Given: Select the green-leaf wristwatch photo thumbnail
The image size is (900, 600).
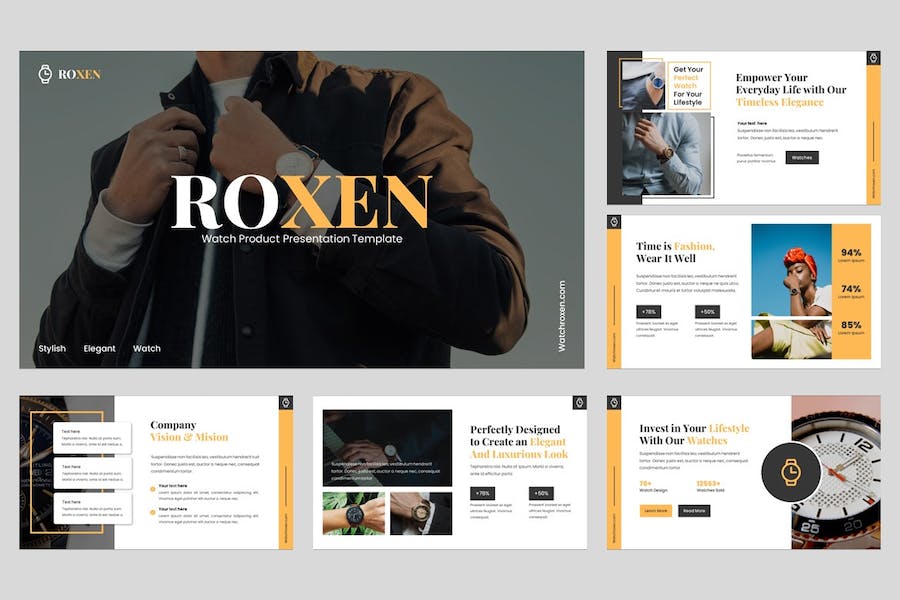Looking at the screenshot, I should point(352,514).
